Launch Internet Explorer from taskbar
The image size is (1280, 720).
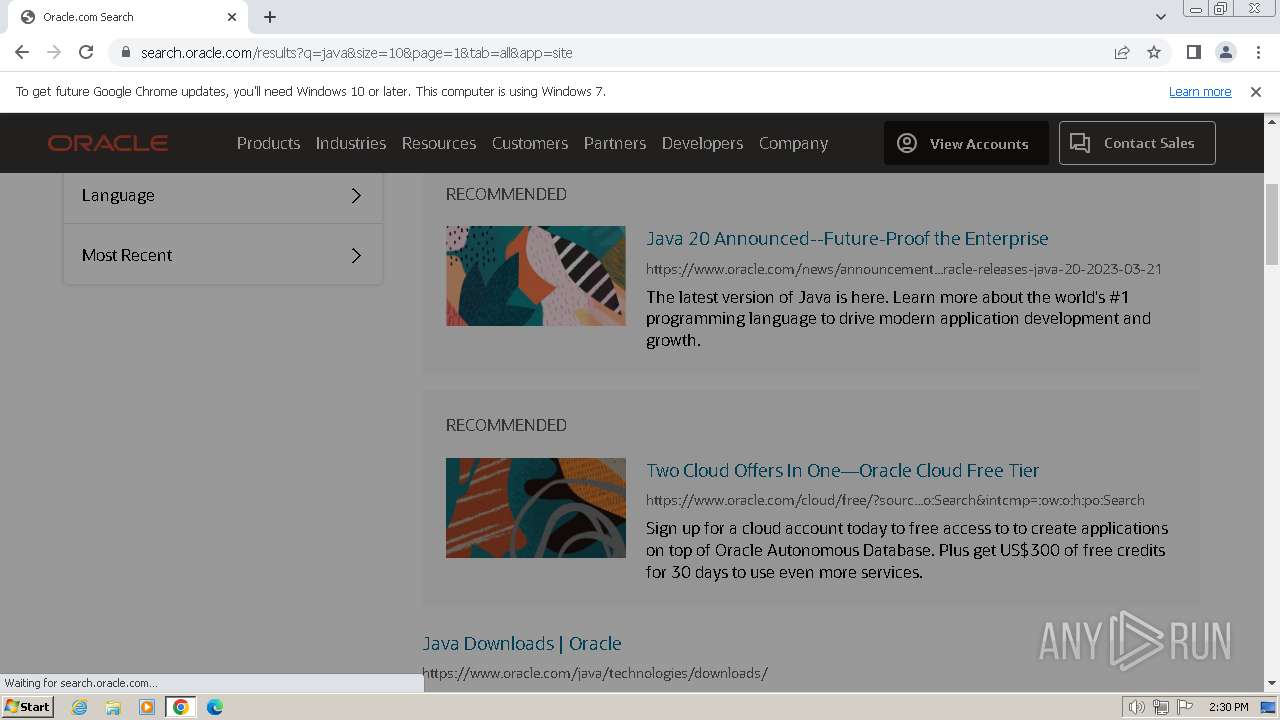tap(79, 707)
